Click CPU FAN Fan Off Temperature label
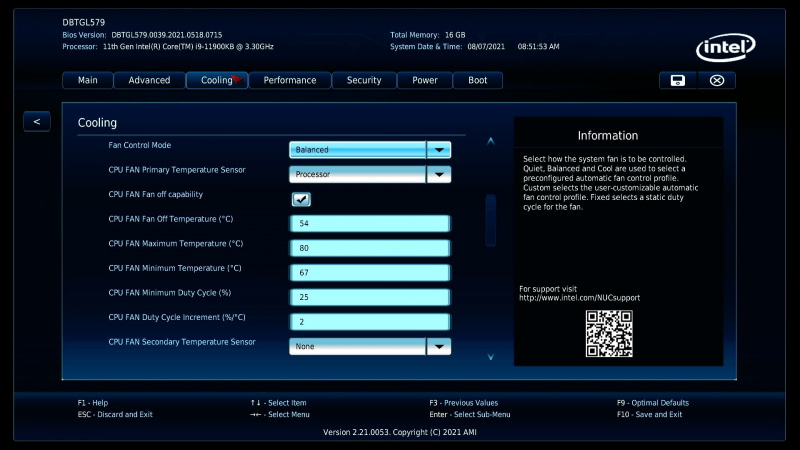Screen dimensions: 800x450 click(x=171, y=219)
